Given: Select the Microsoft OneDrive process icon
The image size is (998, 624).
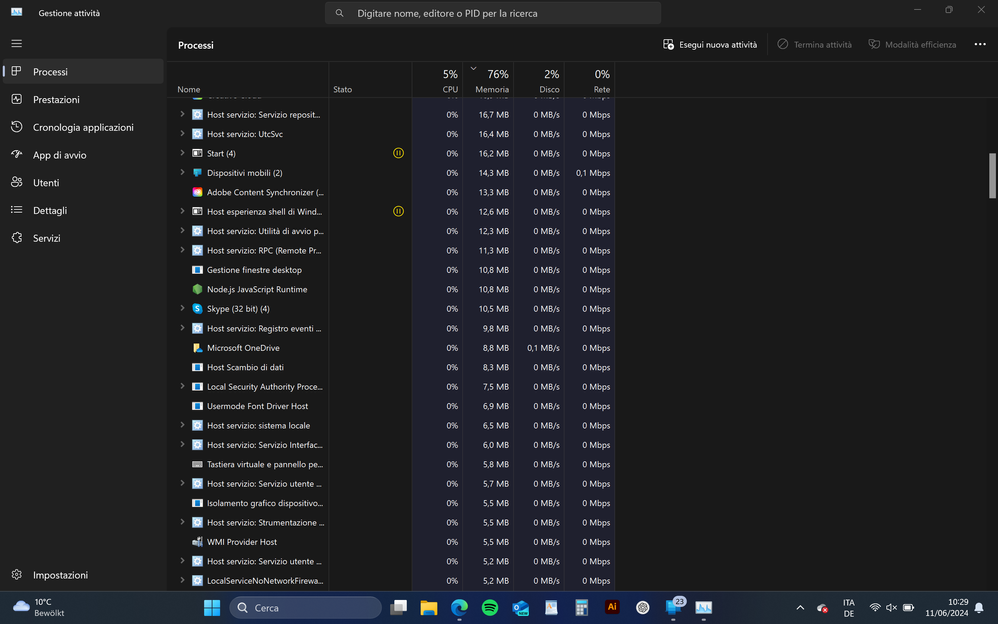Looking at the screenshot, I should tap(197, 348).
